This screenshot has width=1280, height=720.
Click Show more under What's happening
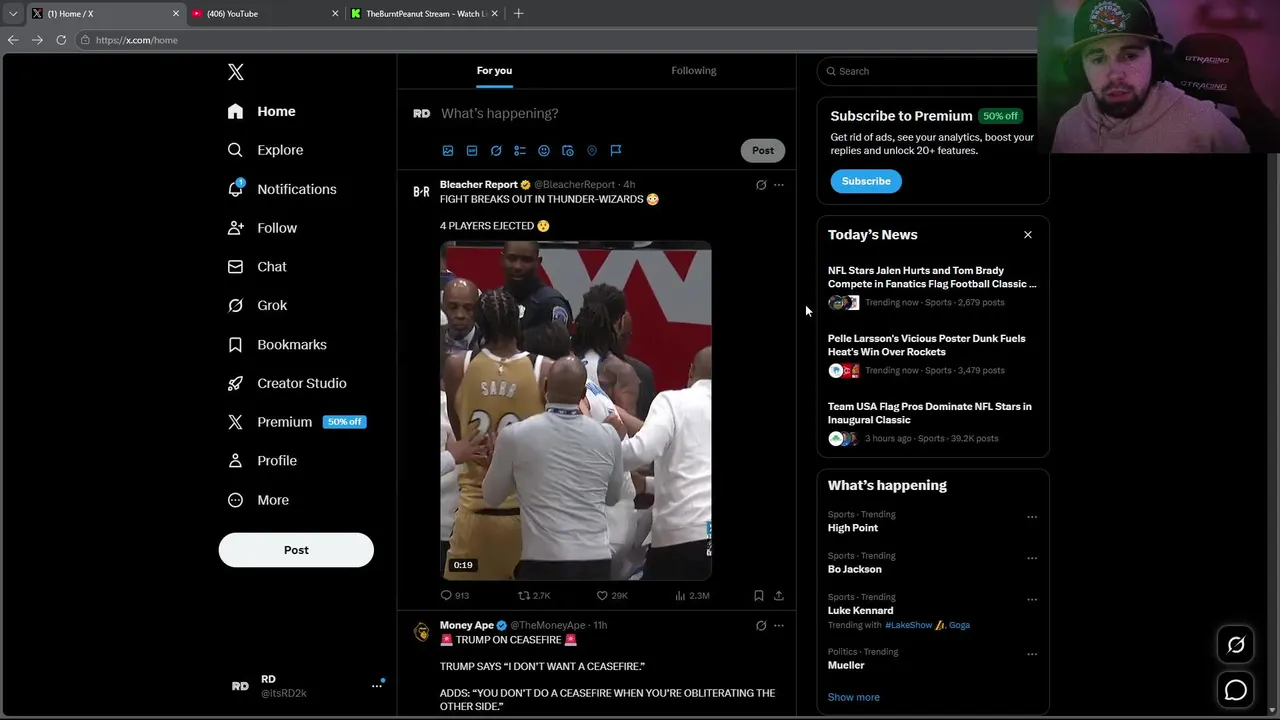click(854, 697)
